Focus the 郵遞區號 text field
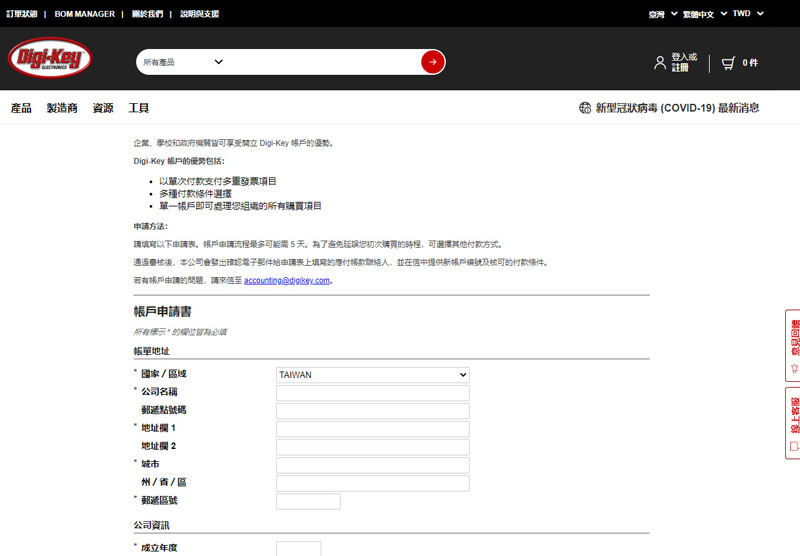The image size is (800, 556). pyautogui.click(x=308, y=501)
